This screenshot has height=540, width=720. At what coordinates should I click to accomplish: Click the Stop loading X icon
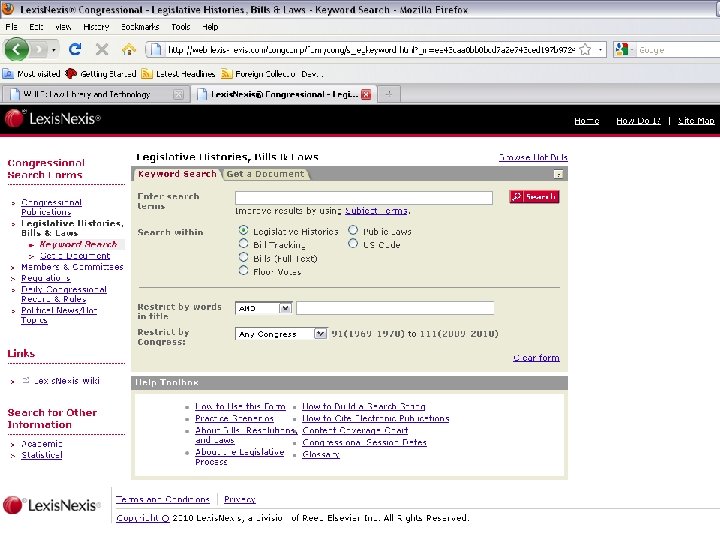102,49
